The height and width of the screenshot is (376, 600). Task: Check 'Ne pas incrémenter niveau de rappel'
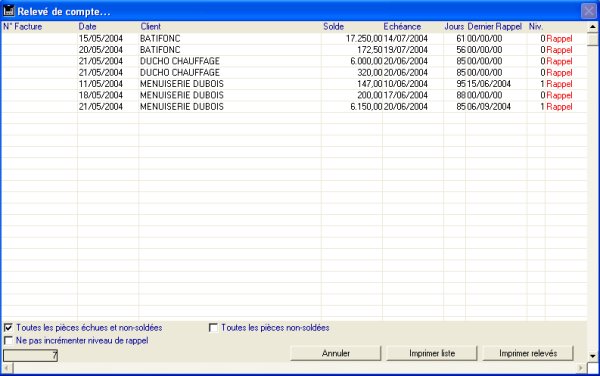tap(8, 340)
